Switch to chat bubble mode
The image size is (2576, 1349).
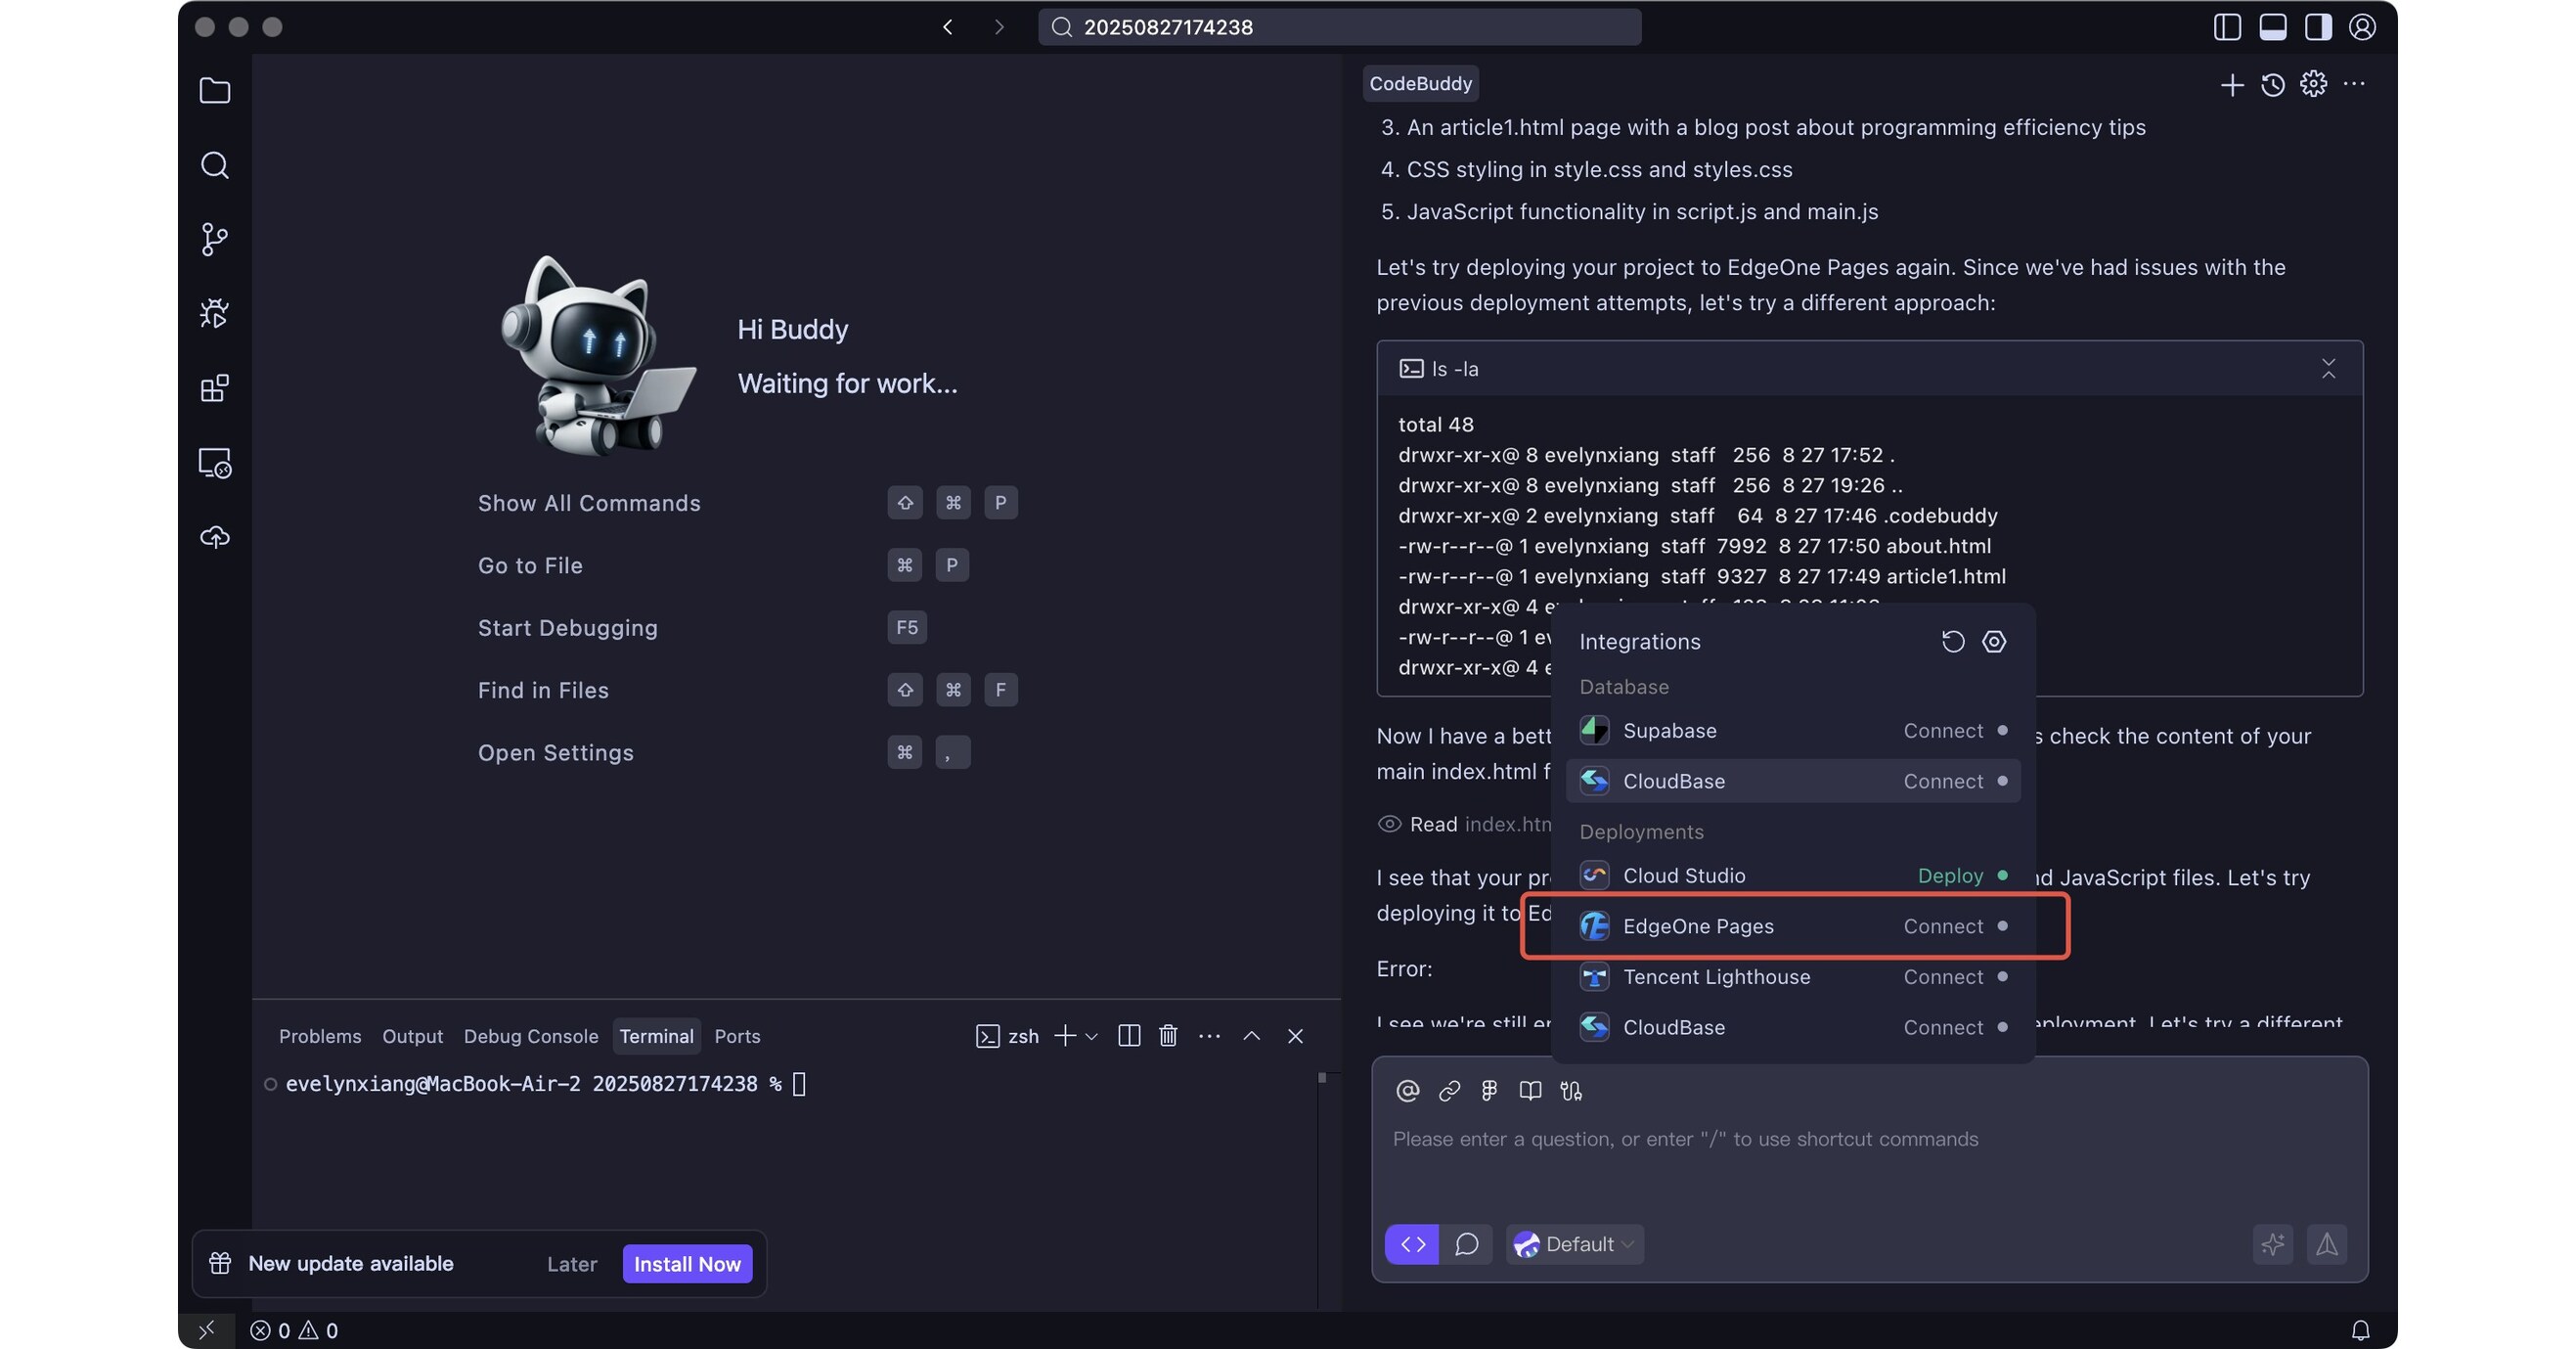pos(1466,1244)
